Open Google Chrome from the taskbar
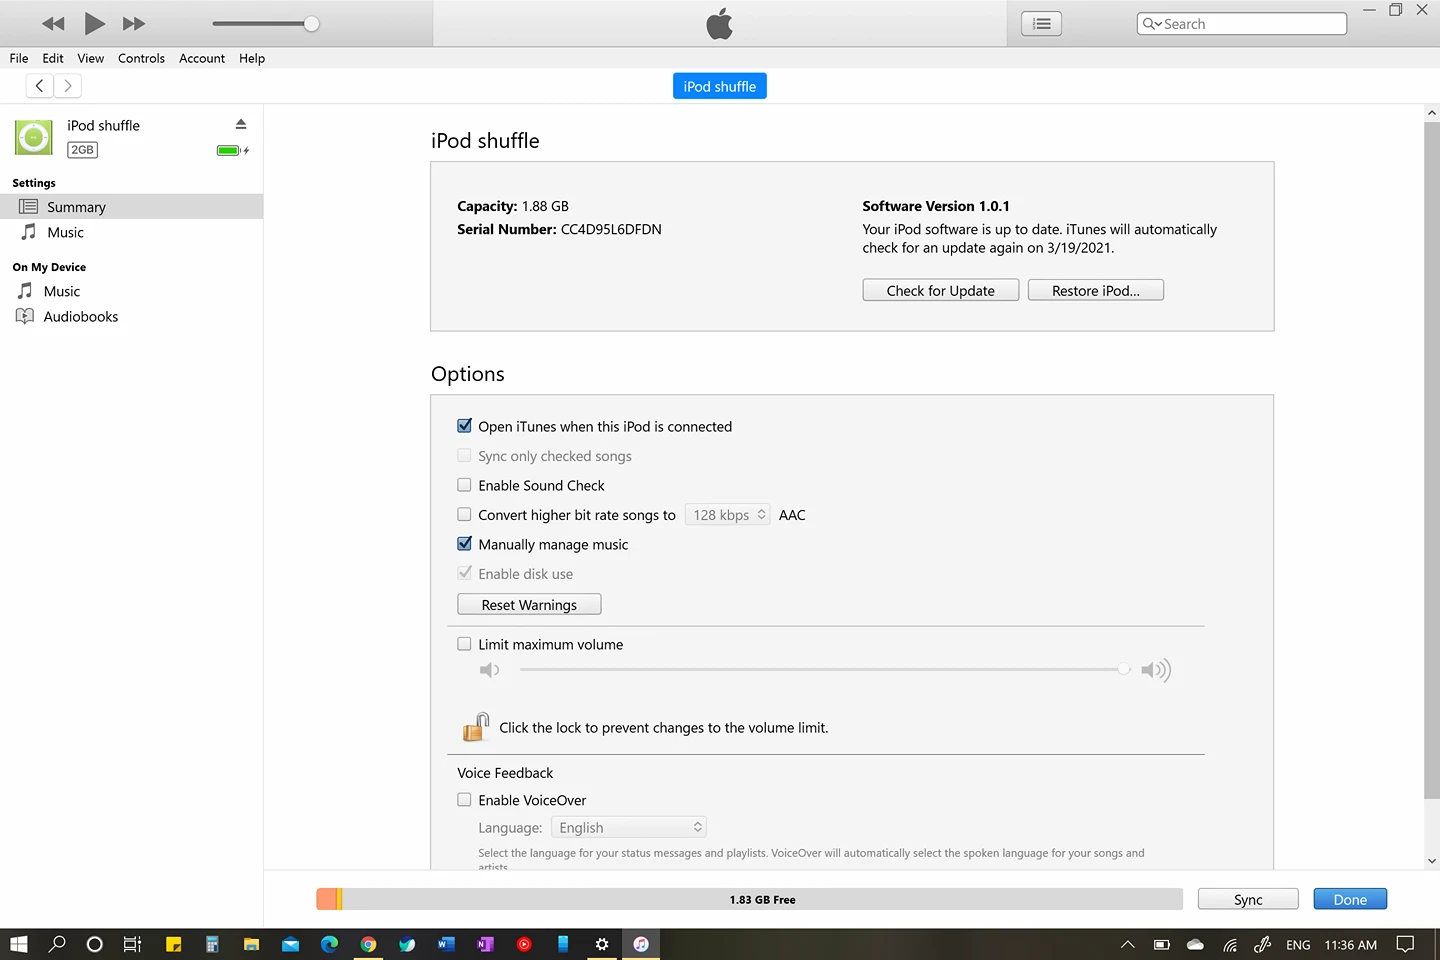This screenshot has height=960, width=1440. [x=368, y=944]
